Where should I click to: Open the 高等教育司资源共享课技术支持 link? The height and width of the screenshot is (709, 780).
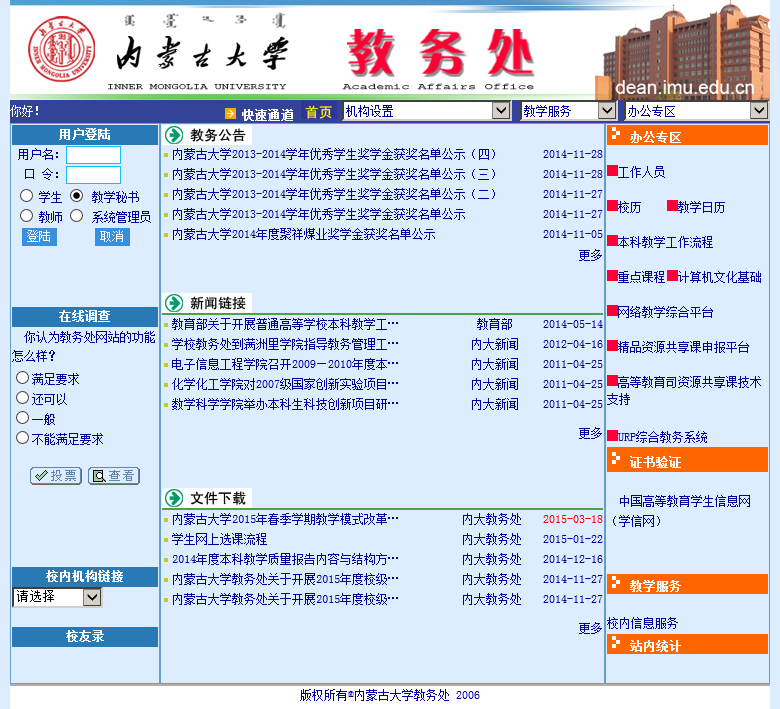(684, 390)
